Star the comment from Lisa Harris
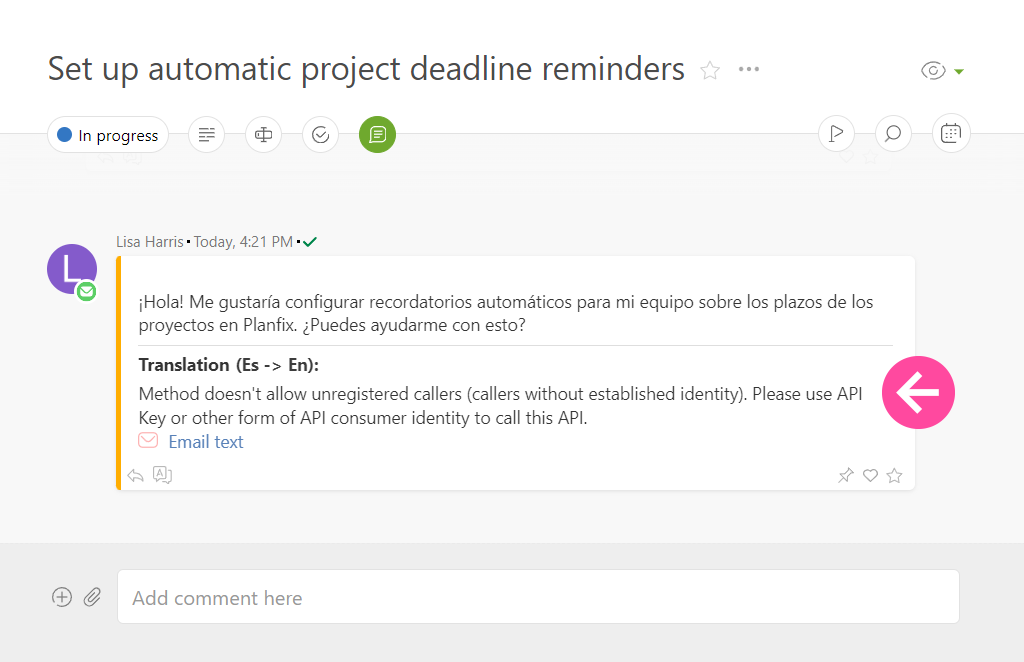Viewport: 1024px width, 662px height. [894, 475]
